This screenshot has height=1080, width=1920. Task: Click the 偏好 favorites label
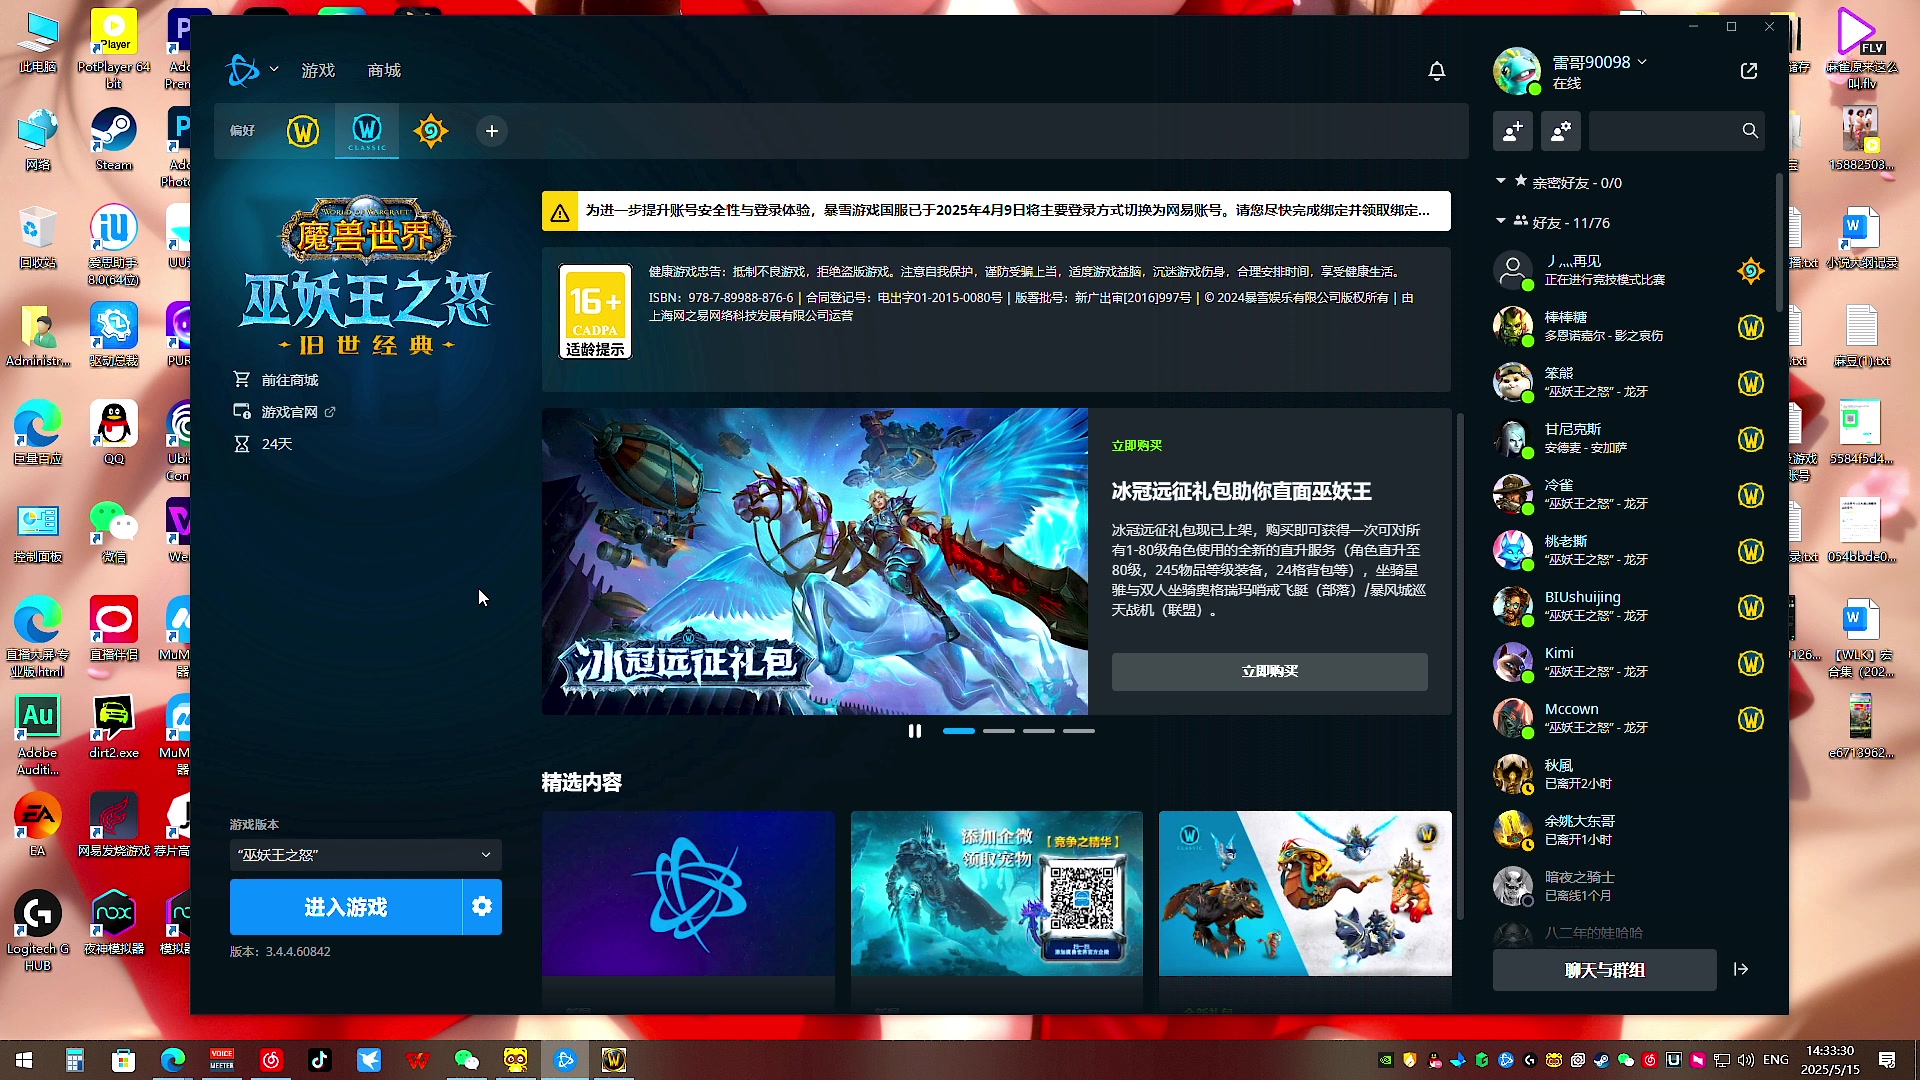point(242,131)
